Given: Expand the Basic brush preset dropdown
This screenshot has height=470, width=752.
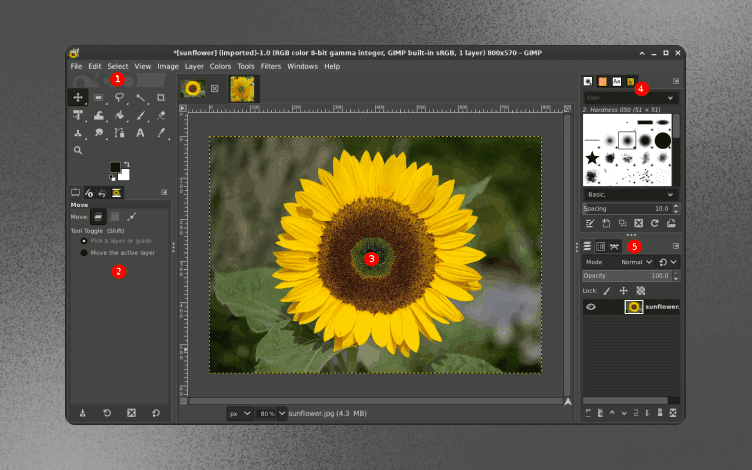Looking at the screenshot, I should coord(630,194).
